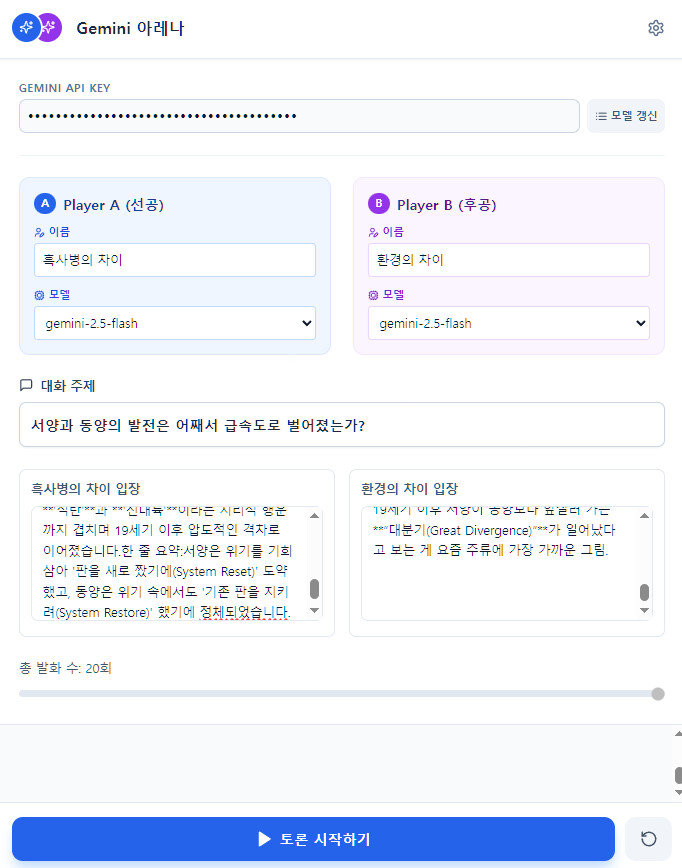Click the purple sparkle logo icon
This screenshot has height=868, width=682.
coord(50,28)
